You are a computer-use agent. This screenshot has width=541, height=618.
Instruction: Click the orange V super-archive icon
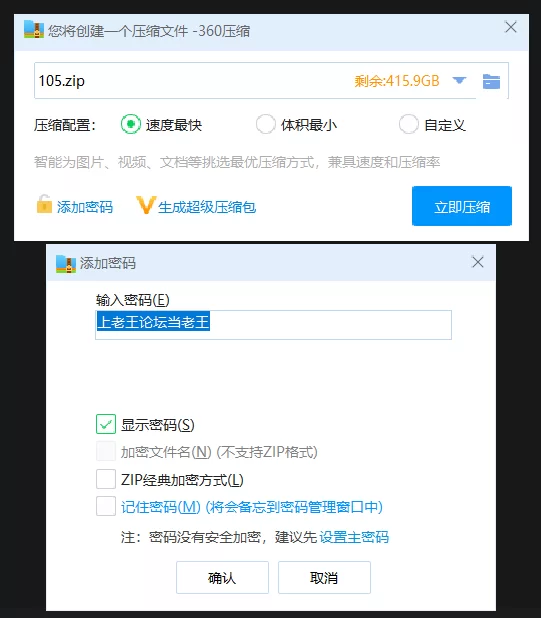tap(146, 205)
